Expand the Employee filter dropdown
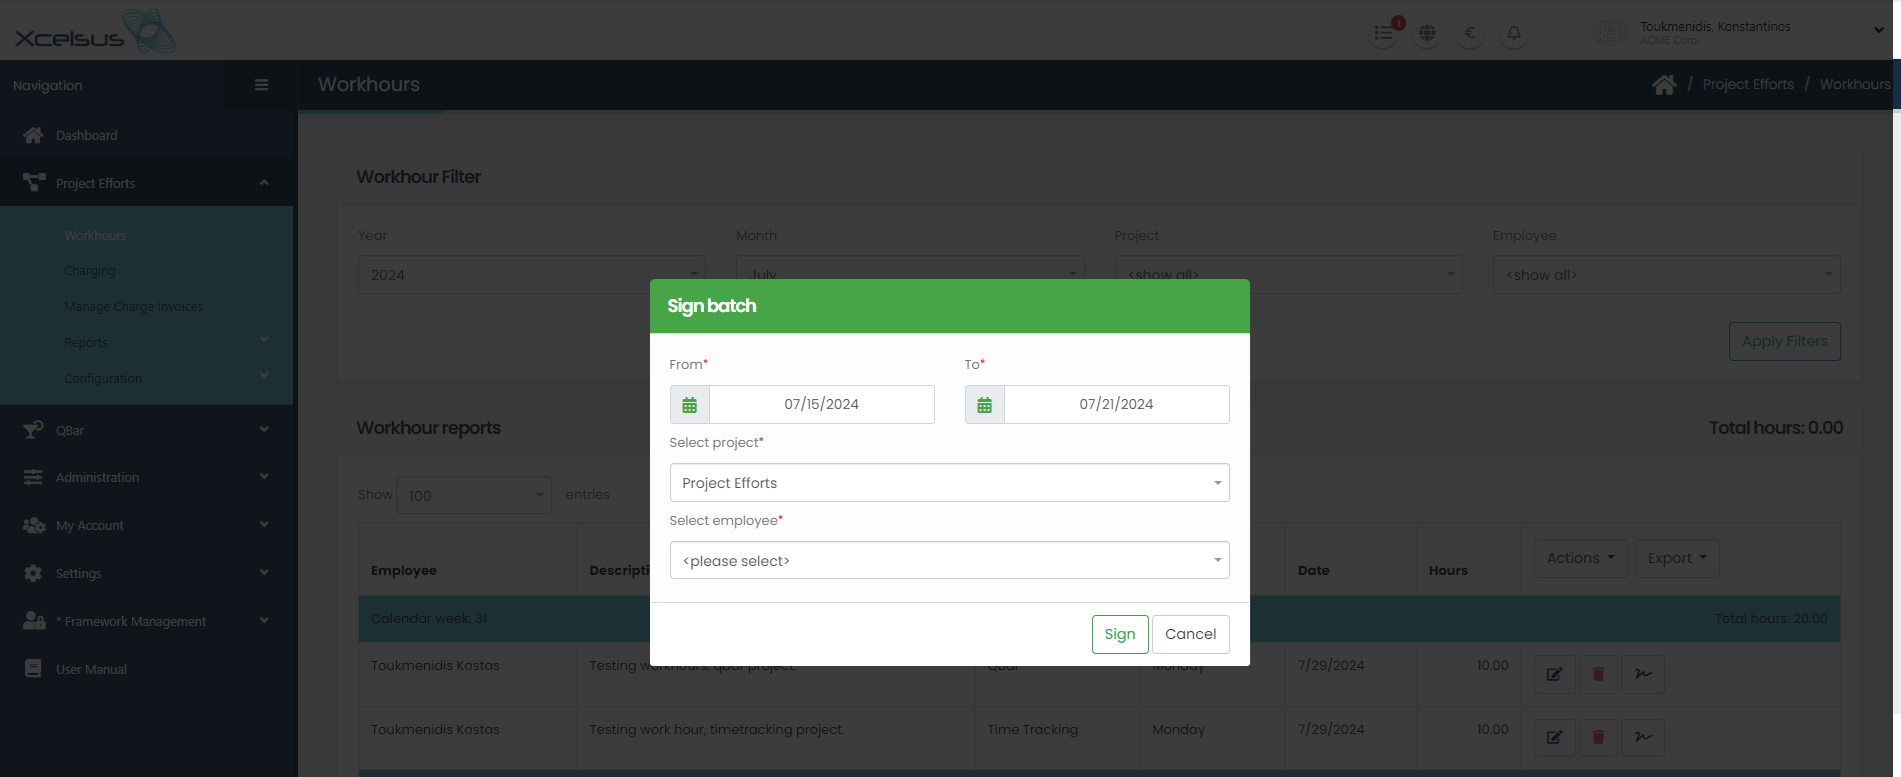1901x777 pixels. pyautogui.click(x=1666, y=275)
